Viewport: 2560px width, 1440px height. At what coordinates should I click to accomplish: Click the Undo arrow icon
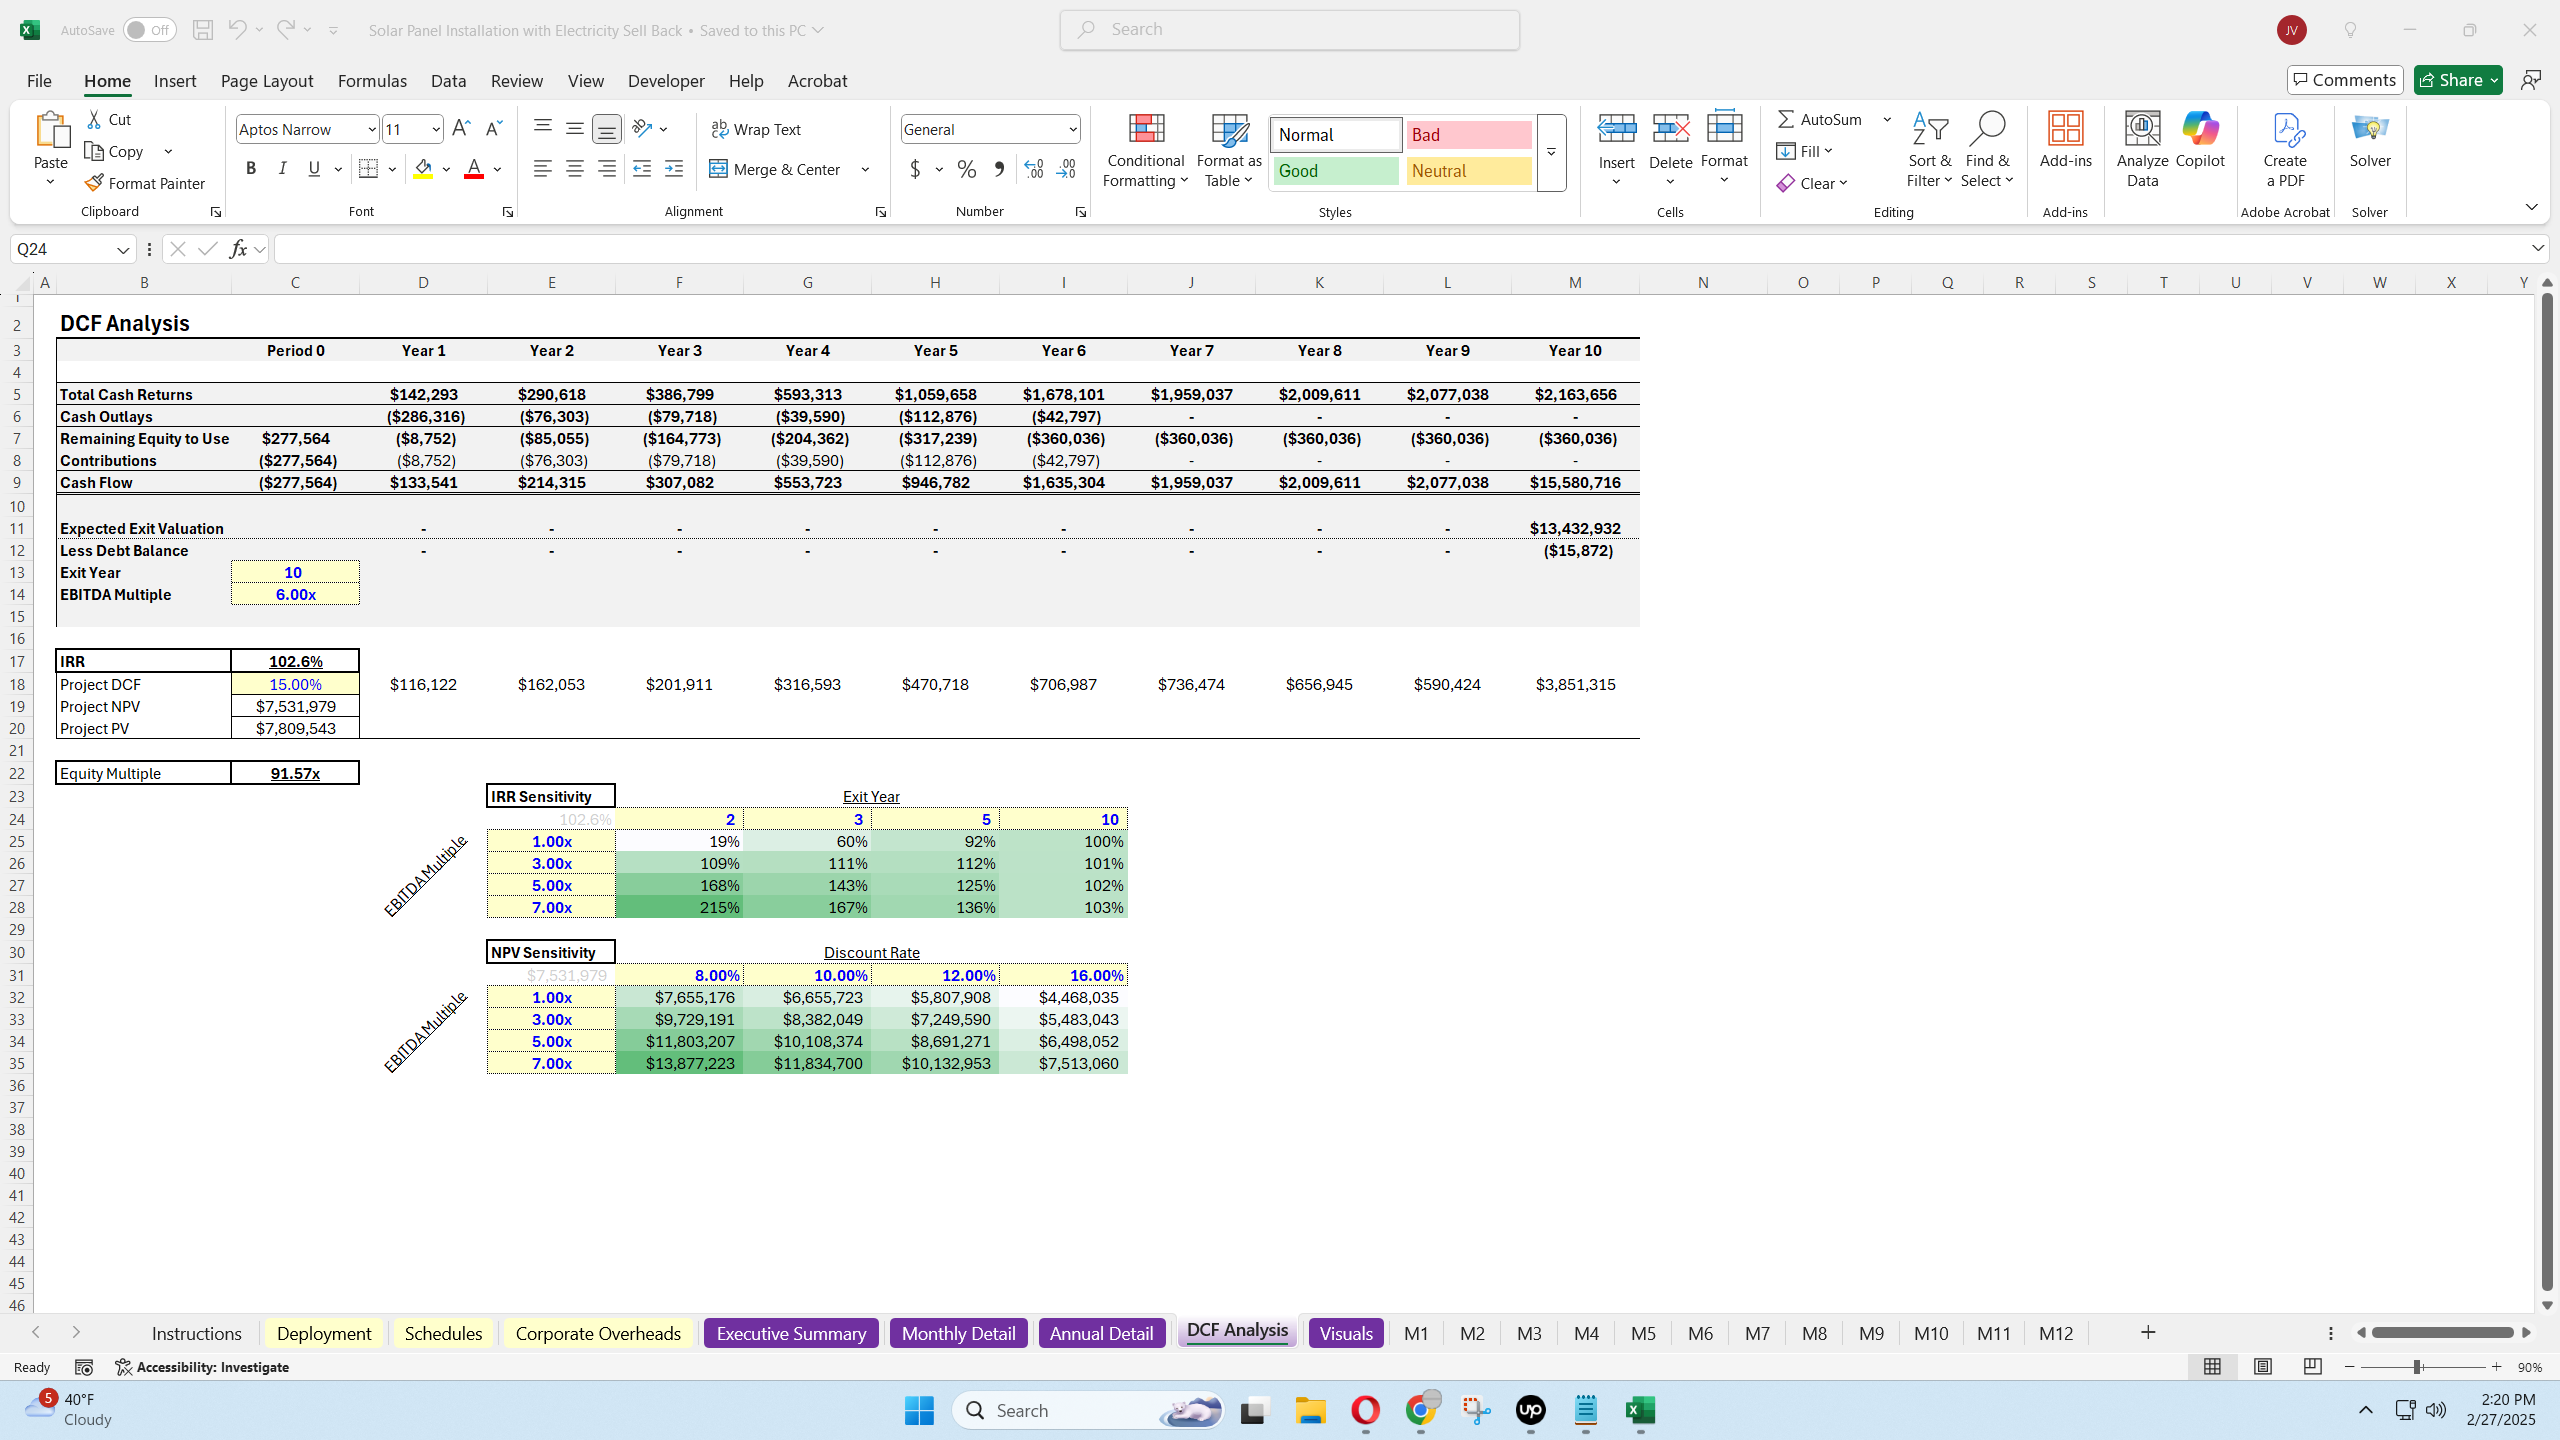click(237, 30)
